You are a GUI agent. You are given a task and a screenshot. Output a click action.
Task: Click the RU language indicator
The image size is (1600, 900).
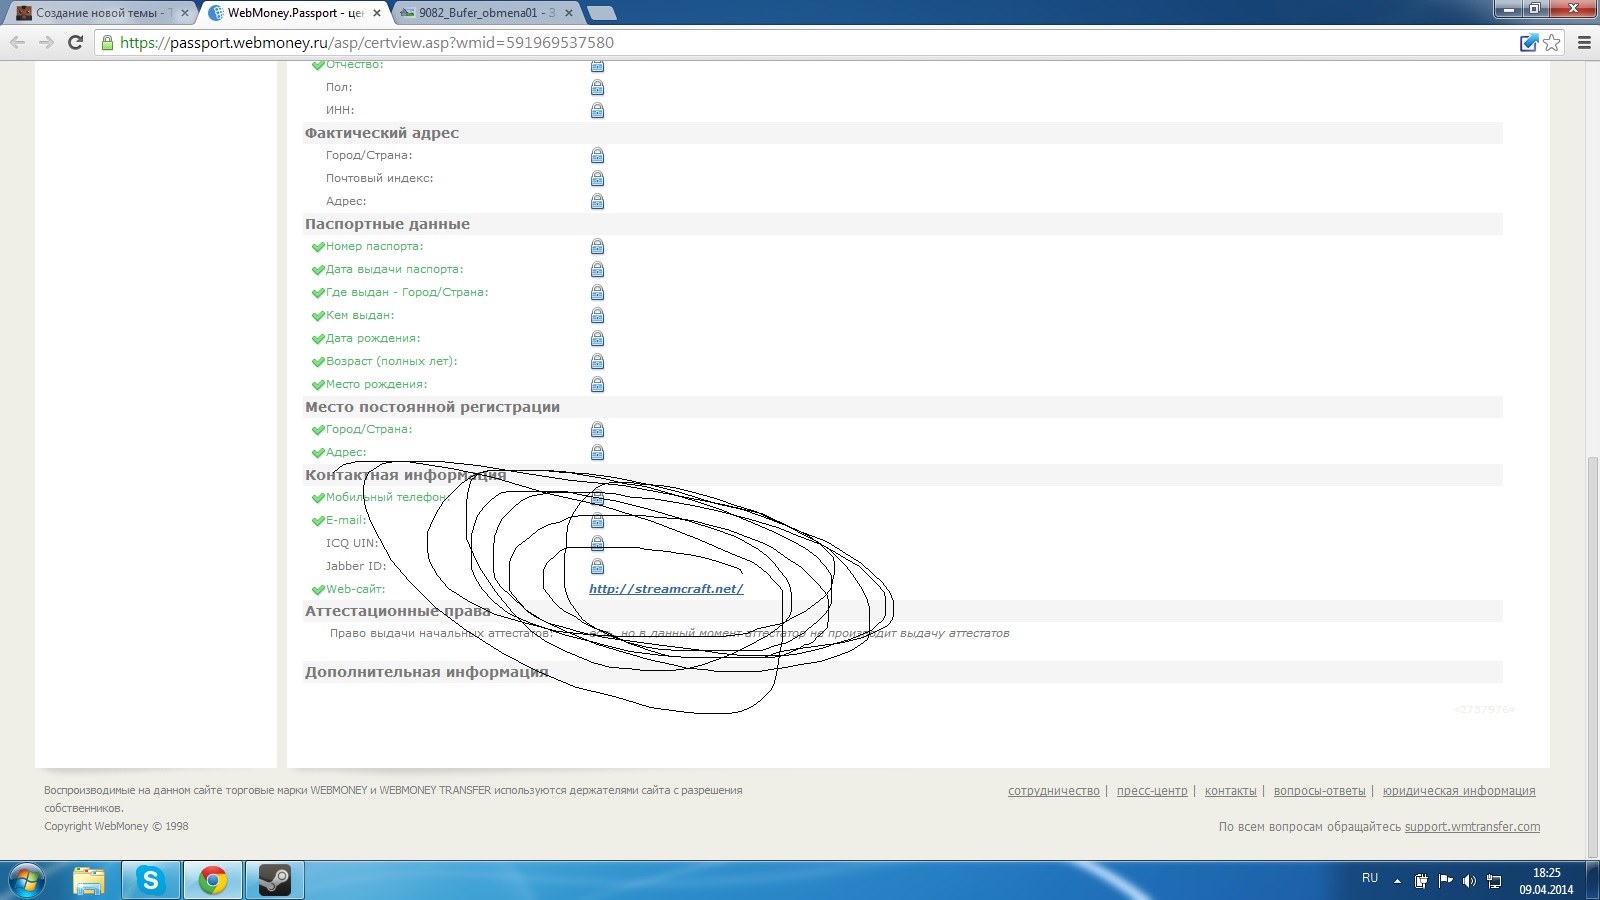point(1370,878)
